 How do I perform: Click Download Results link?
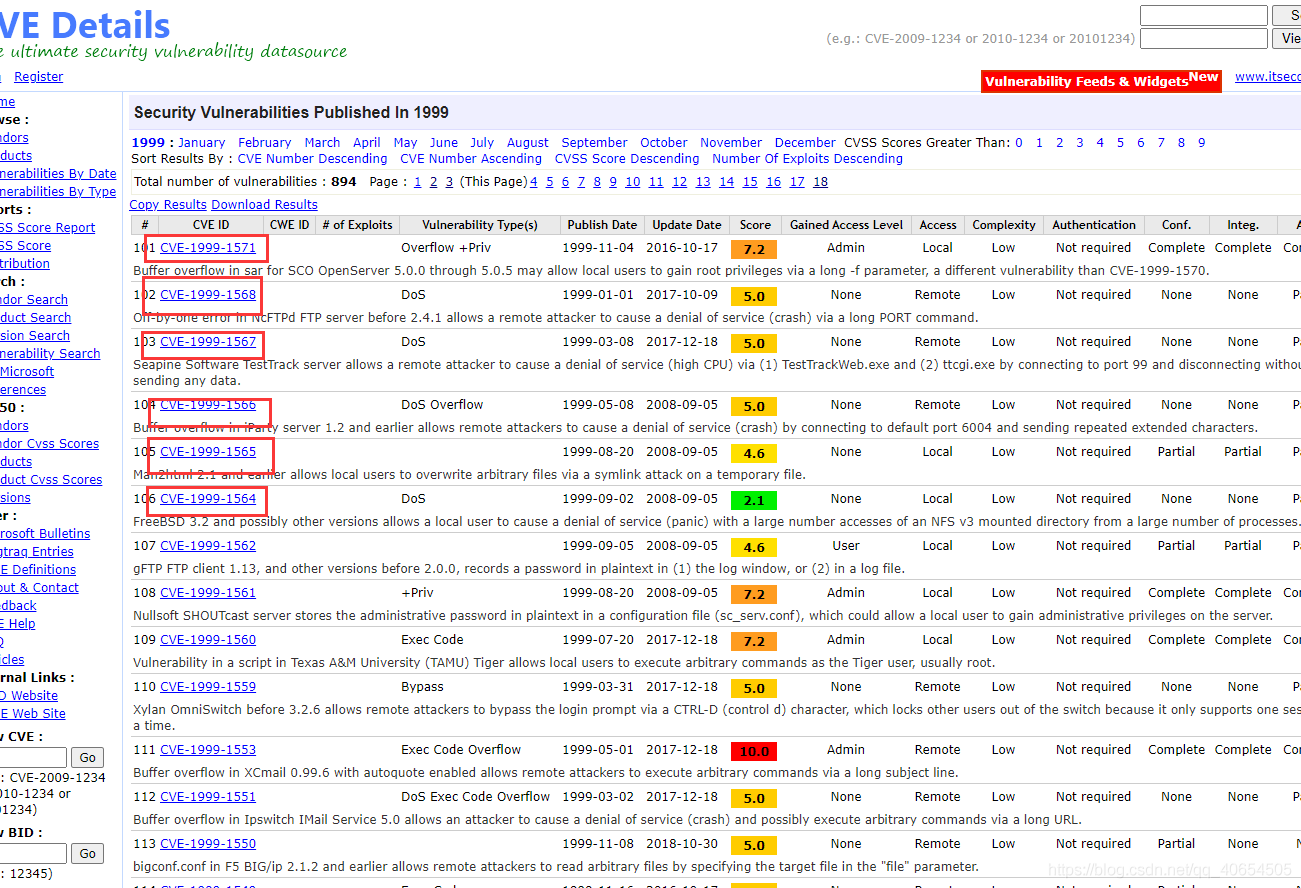(x=264, y=205)
